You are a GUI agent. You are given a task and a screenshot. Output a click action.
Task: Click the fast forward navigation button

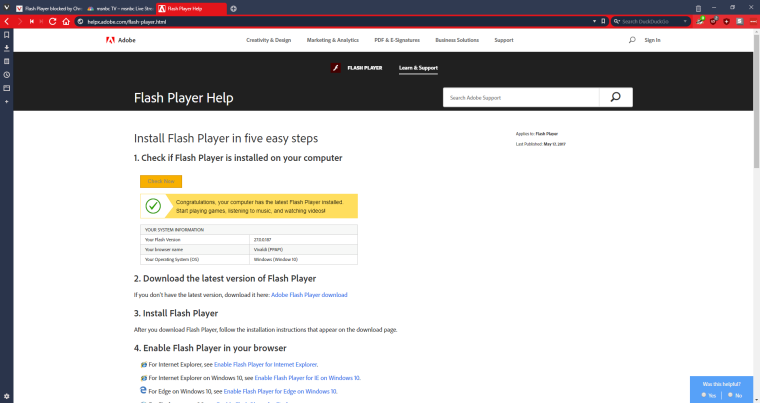click(x=41, y=21)
